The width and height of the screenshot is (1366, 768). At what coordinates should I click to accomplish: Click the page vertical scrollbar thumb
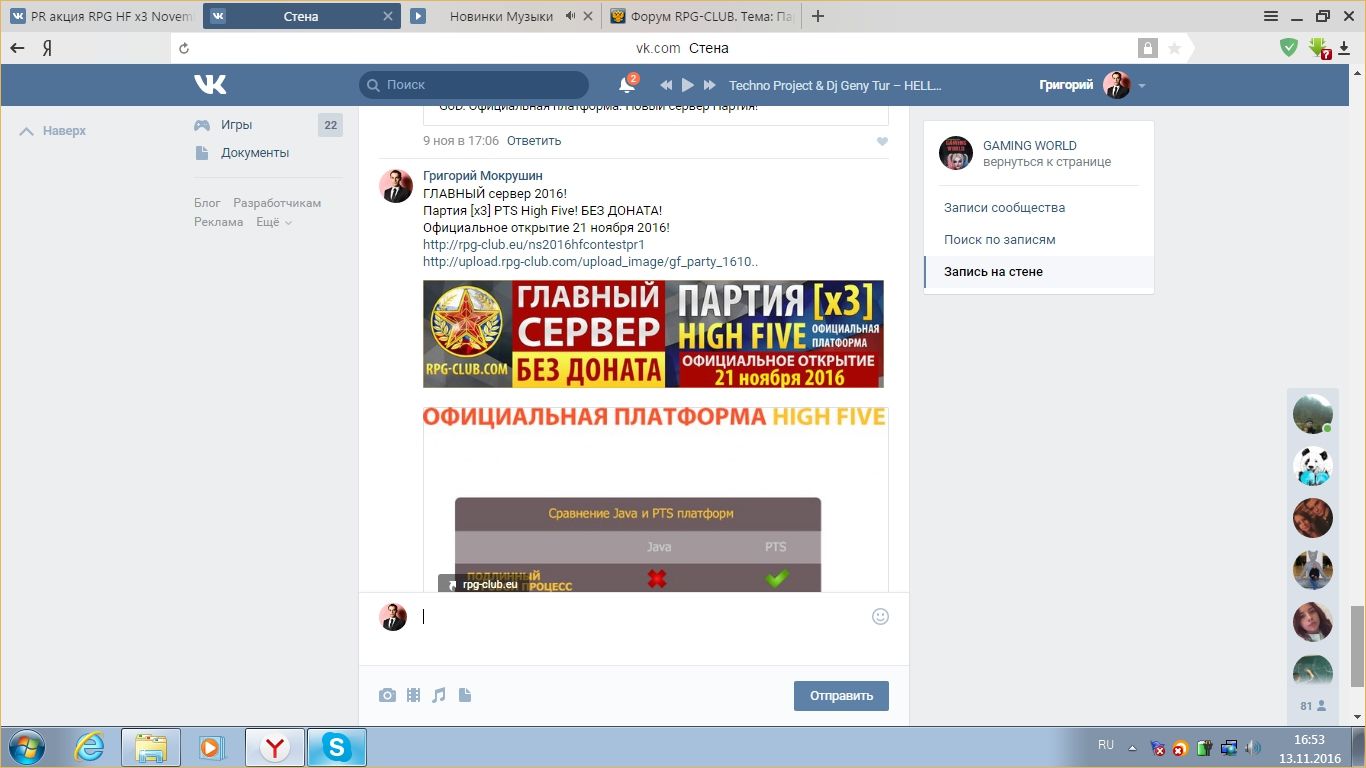click(x=1357, y=647)
